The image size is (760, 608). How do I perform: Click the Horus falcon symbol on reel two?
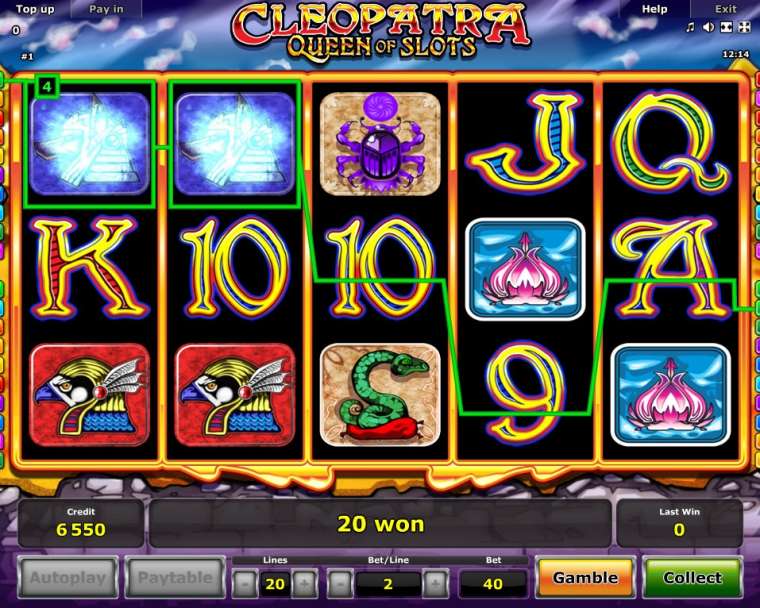coord(235,395)
